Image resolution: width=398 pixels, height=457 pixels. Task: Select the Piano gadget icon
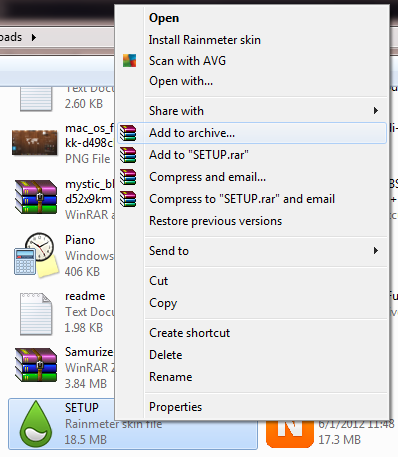click(x=36, y=255)
